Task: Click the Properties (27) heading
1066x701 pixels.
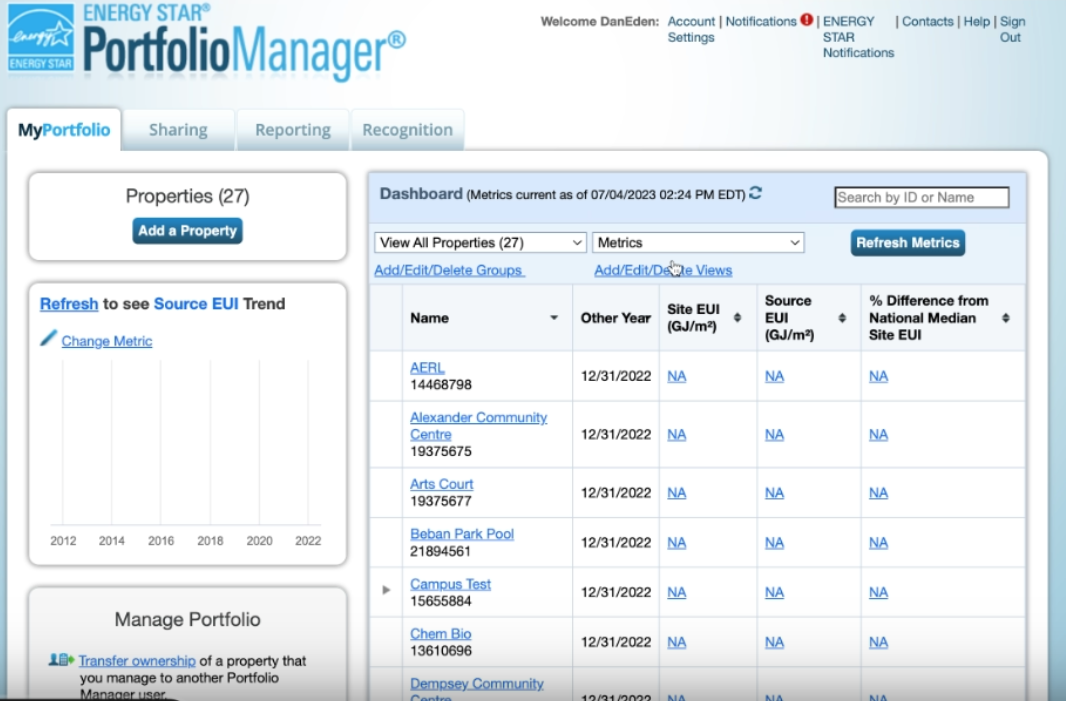Action: 188,196
